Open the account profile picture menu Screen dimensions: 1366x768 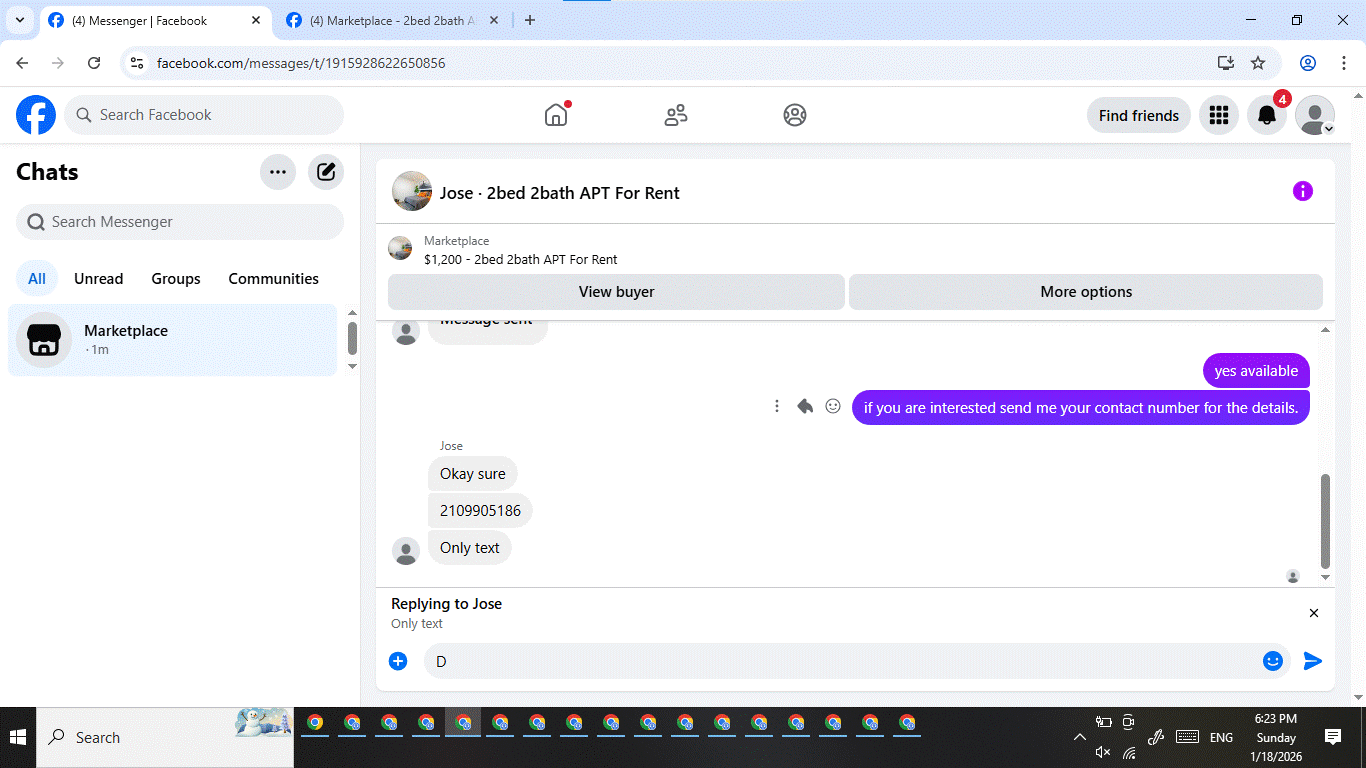(x=1315, y=115)
